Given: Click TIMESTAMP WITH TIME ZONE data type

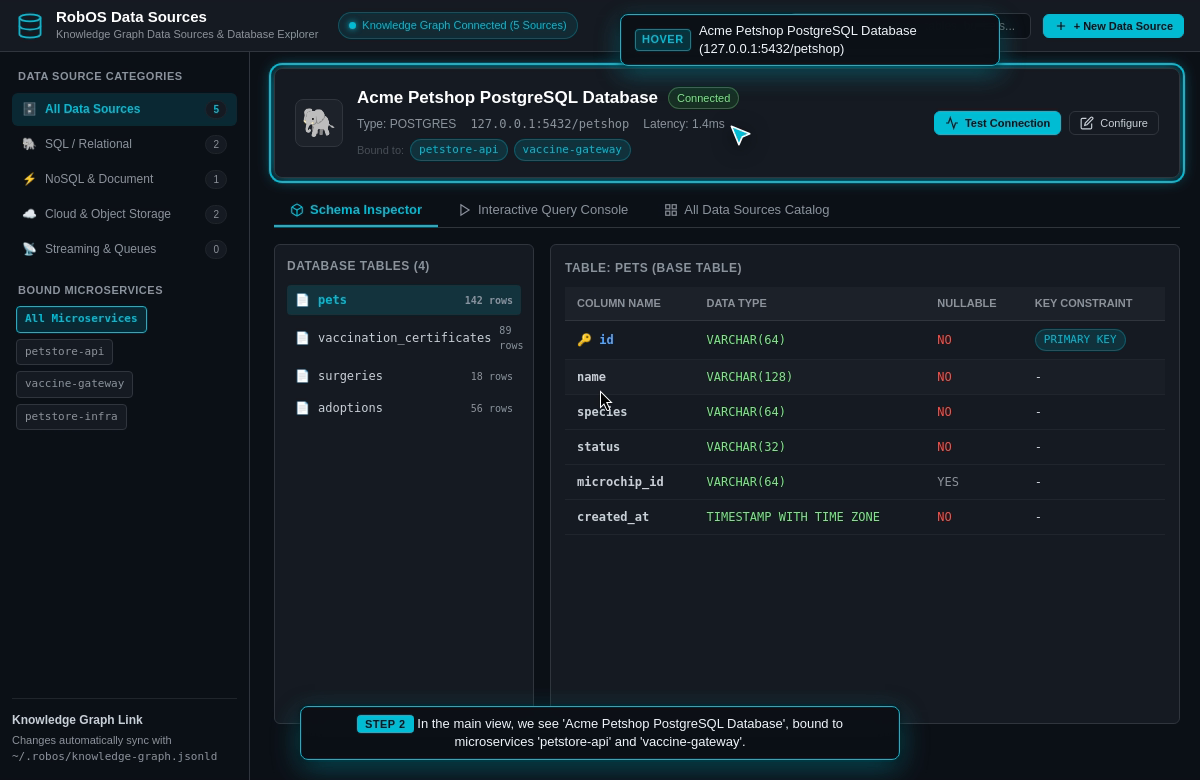Looking at the screenshot, I should (793, 517).
